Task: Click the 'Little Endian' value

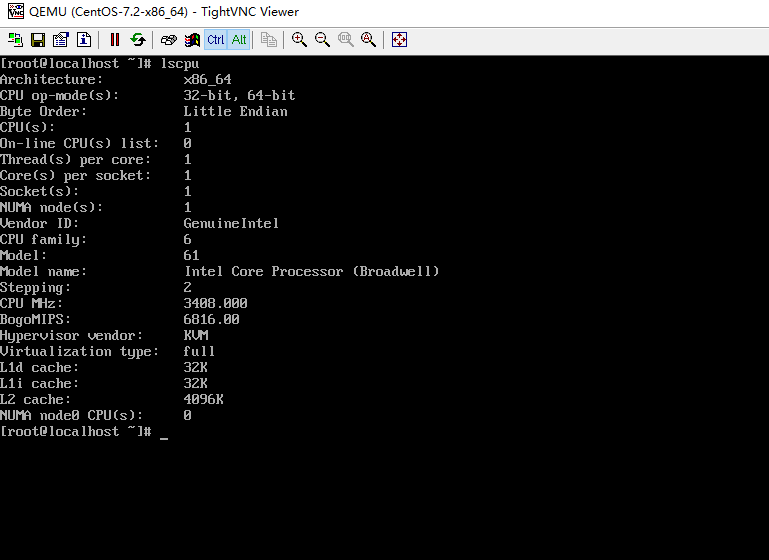Action: tap(235, 111)
